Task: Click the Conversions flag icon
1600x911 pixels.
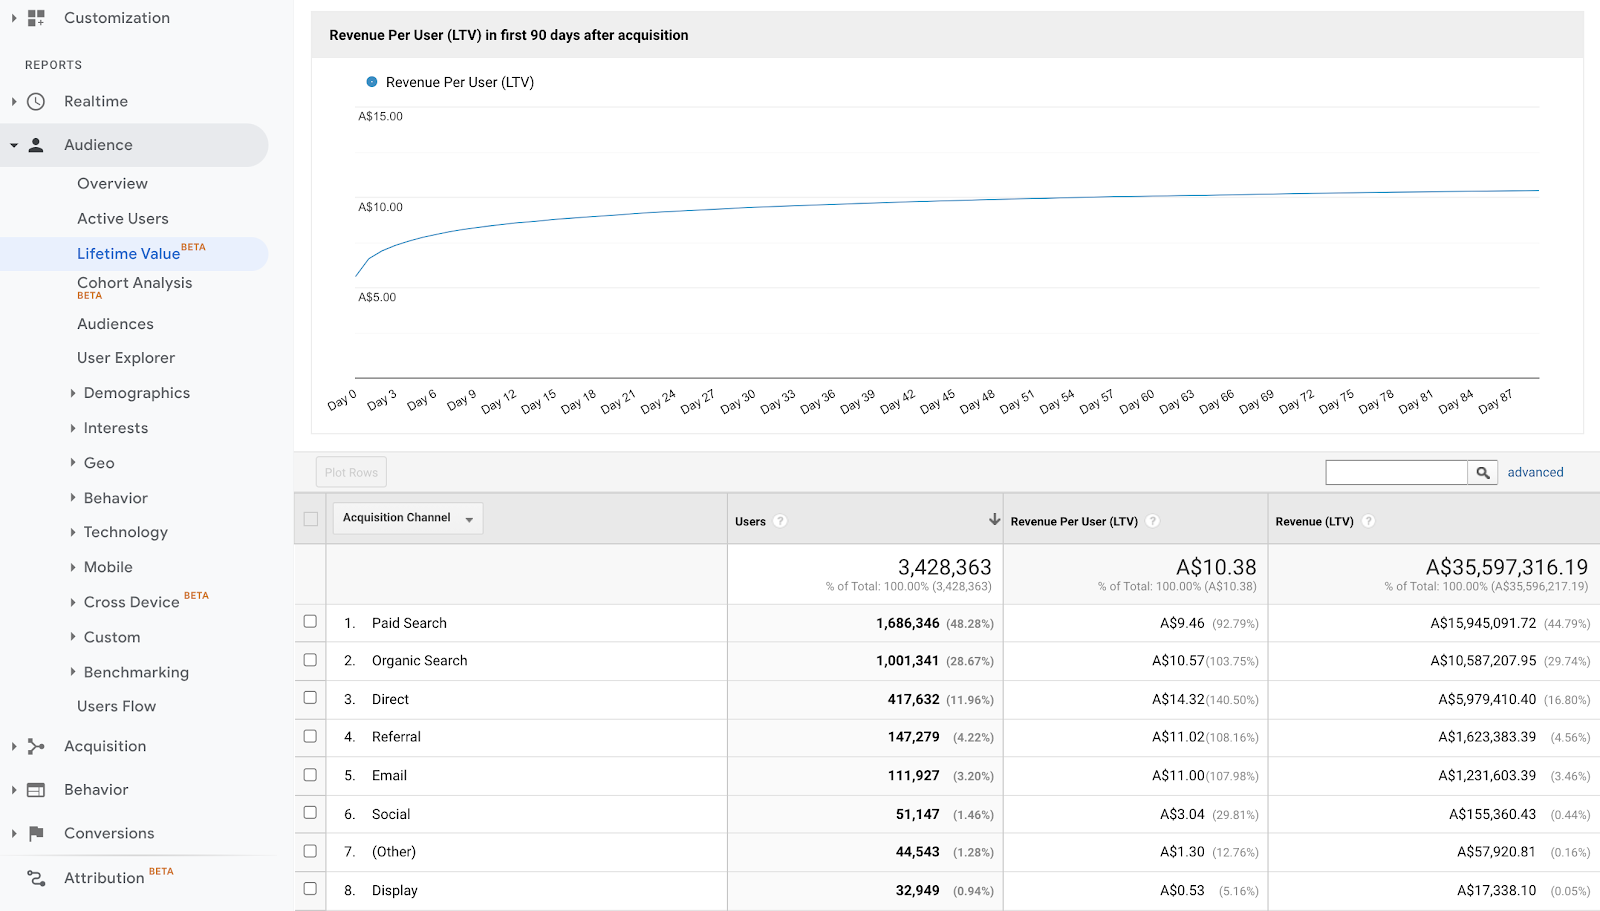Action: pos(36,833)
